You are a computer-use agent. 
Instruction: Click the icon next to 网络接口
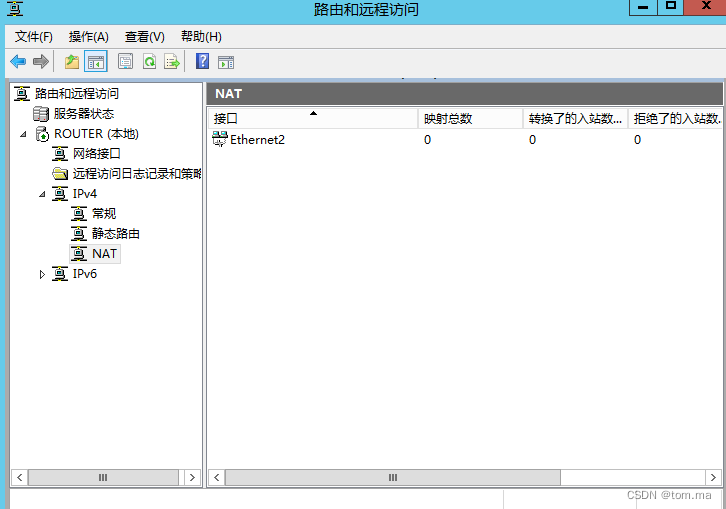60,153
